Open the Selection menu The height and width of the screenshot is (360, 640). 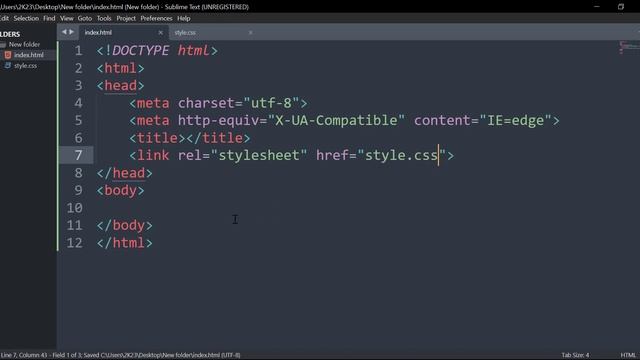click(x=26, y=18)
